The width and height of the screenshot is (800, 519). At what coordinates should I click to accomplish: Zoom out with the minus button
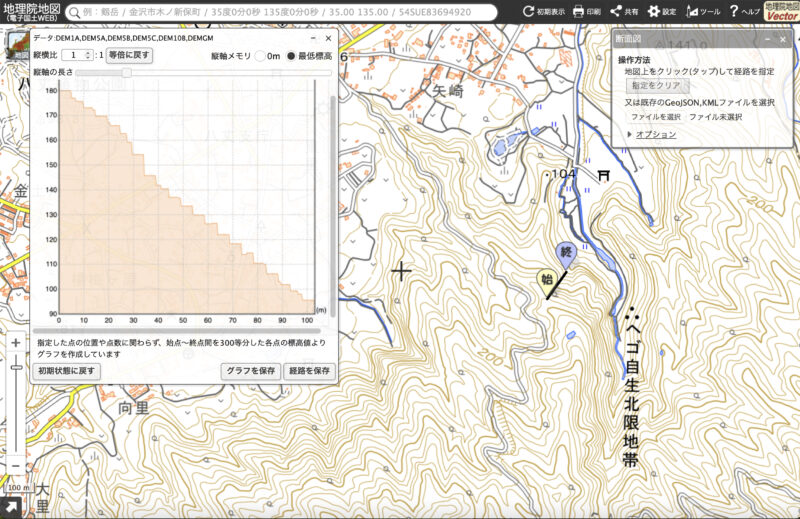click(x=16, y=467)
